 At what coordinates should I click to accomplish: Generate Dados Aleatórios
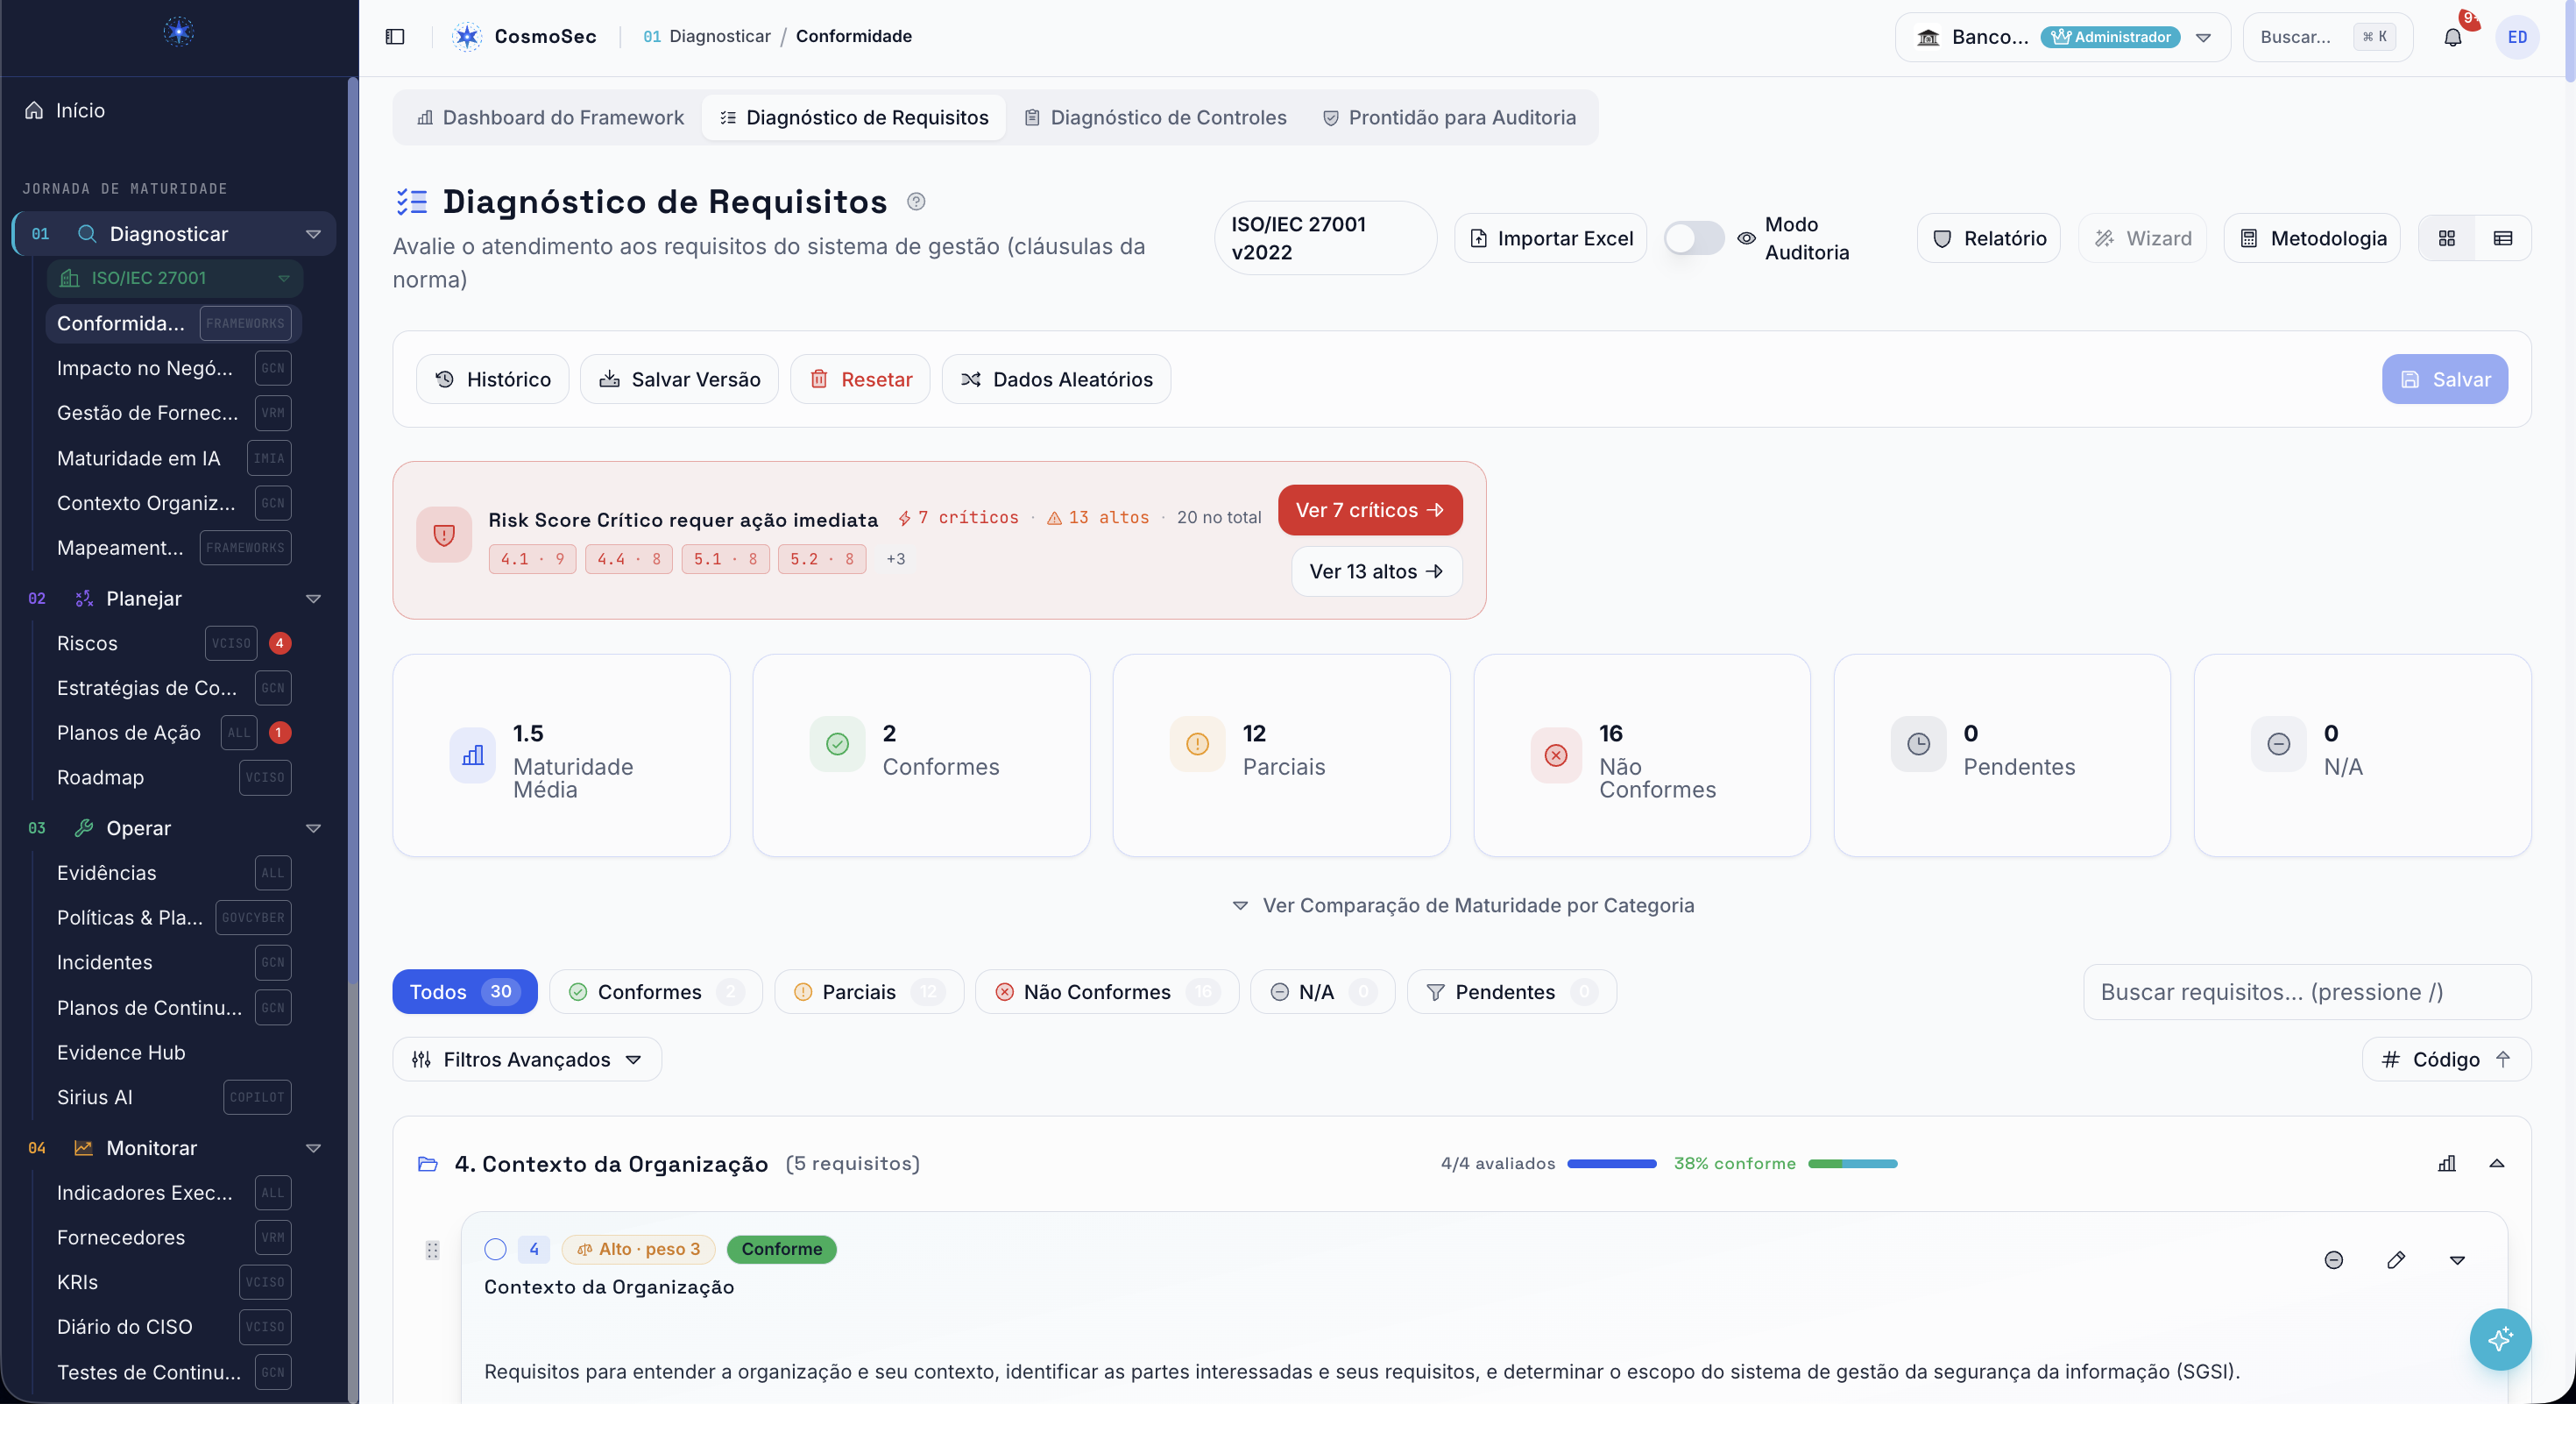coord(1056,379)
